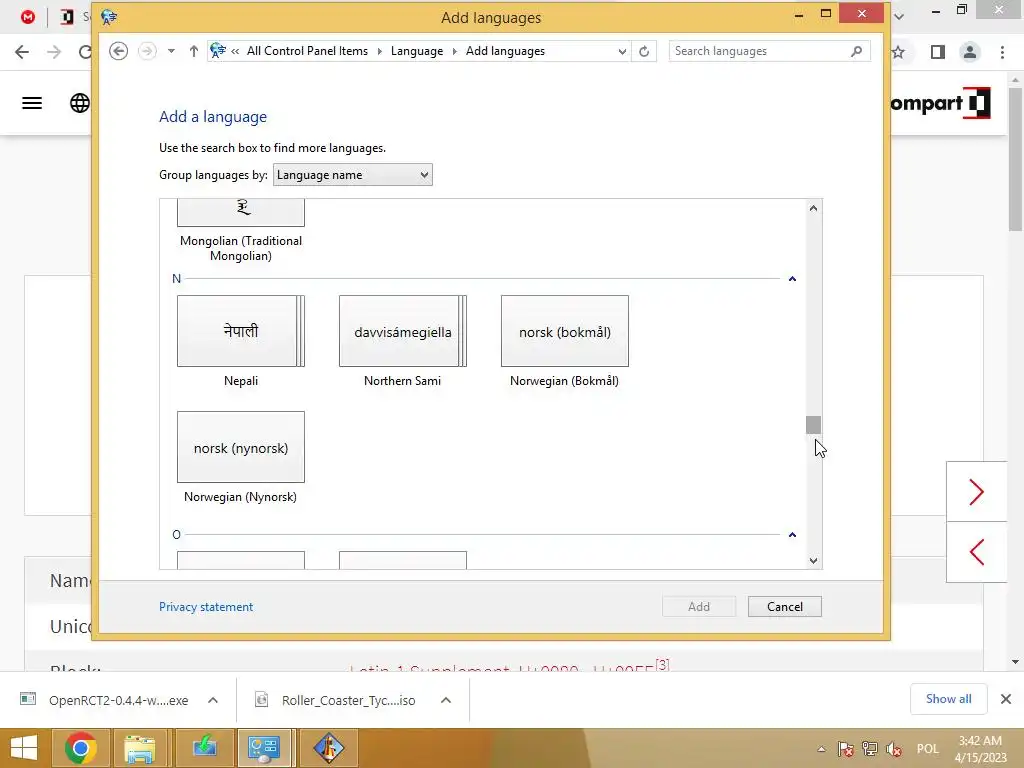1024x768 pixels.
Task: Open File Explorer from taskbar
Action: pos(140,748)
